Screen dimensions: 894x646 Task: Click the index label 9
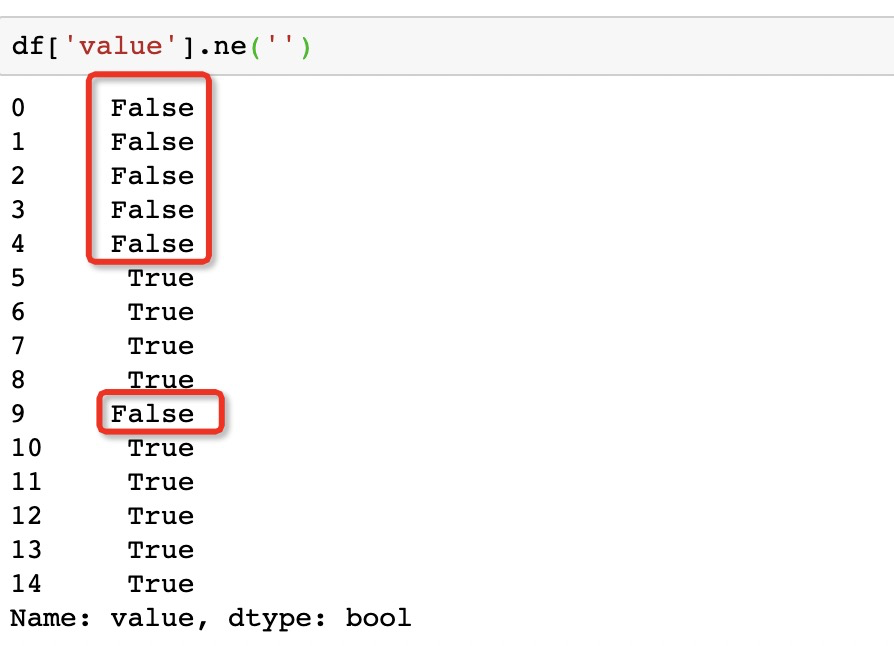coord(18,414)
